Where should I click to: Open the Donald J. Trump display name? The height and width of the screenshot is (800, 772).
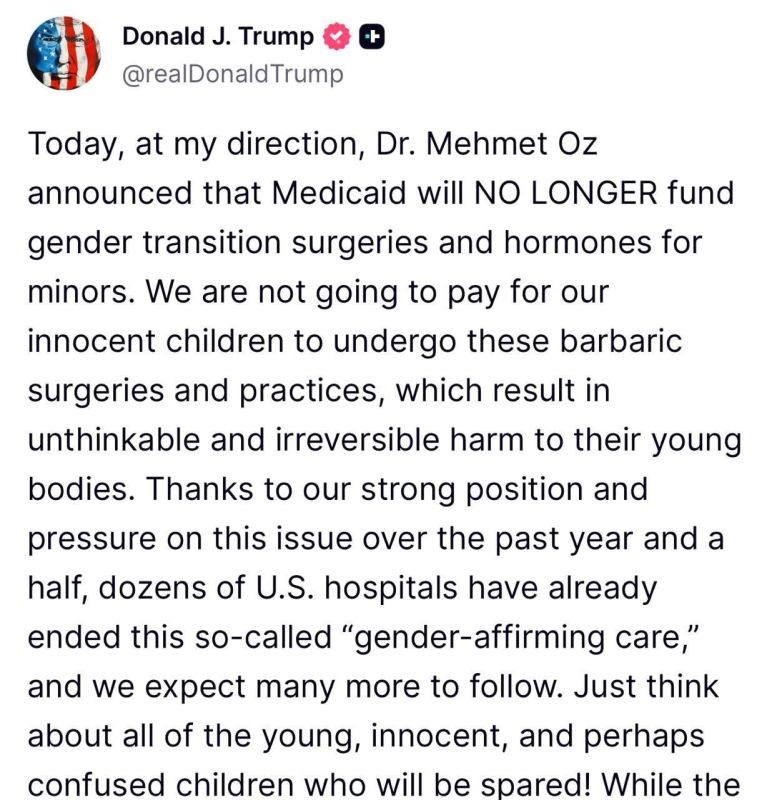pos(218,37)
